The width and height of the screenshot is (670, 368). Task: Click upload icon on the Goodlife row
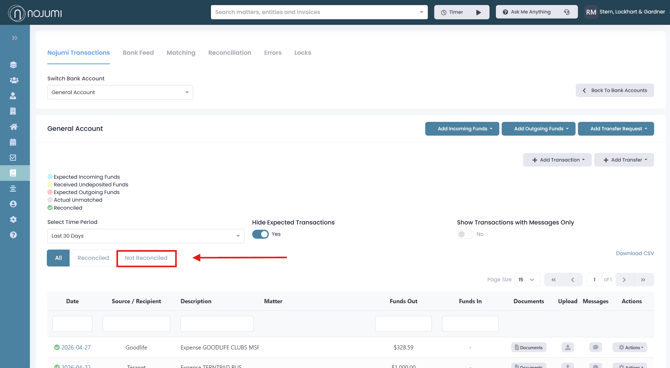pyautogui.click(x=567, y=347)
